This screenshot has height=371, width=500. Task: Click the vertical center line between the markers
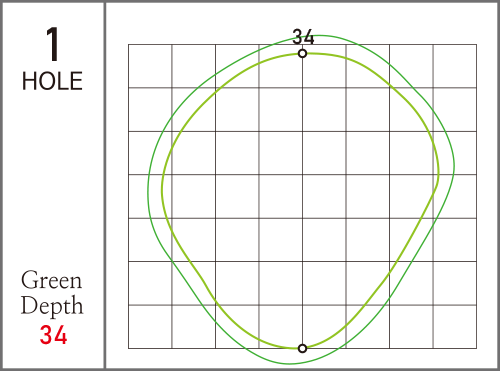[302, 200]
